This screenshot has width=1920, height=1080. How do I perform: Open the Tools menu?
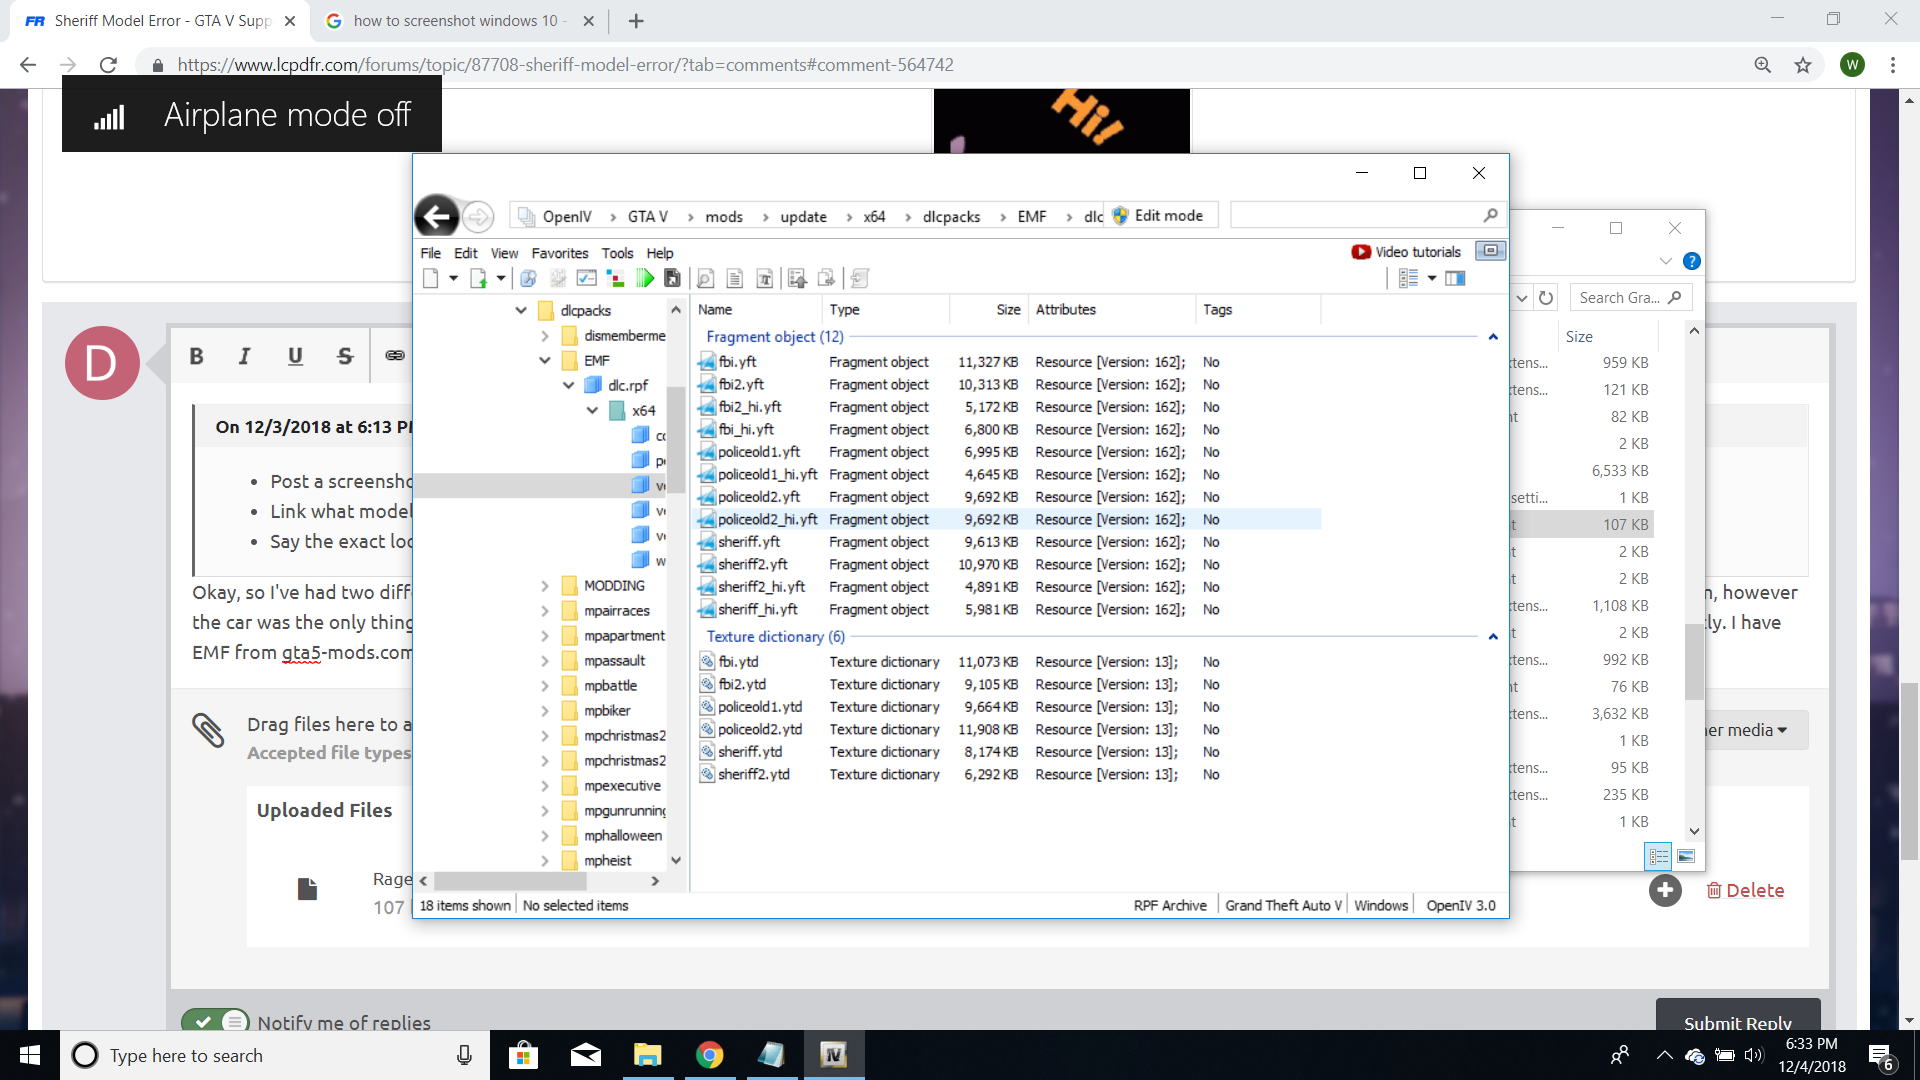(617, 253)
